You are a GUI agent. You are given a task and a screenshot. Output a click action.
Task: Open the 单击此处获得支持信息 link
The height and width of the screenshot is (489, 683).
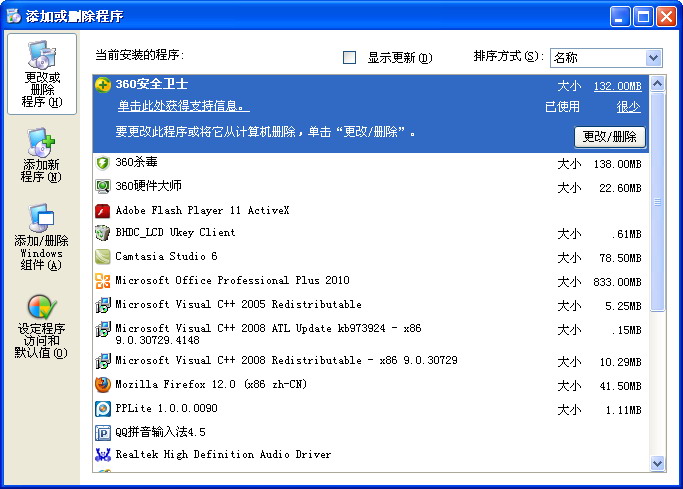(183, 106)
